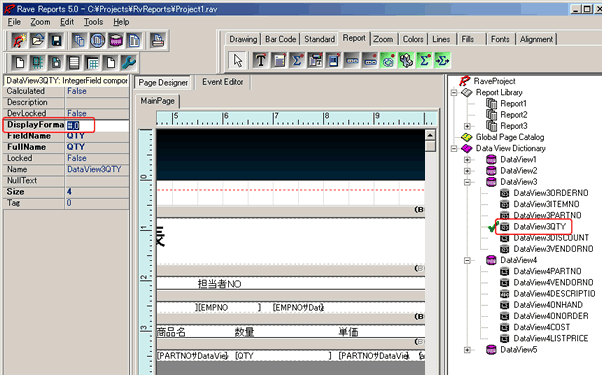Click the wrench icon in toolbar
Screen dimensions: 602x375
[x=129, y=63]
